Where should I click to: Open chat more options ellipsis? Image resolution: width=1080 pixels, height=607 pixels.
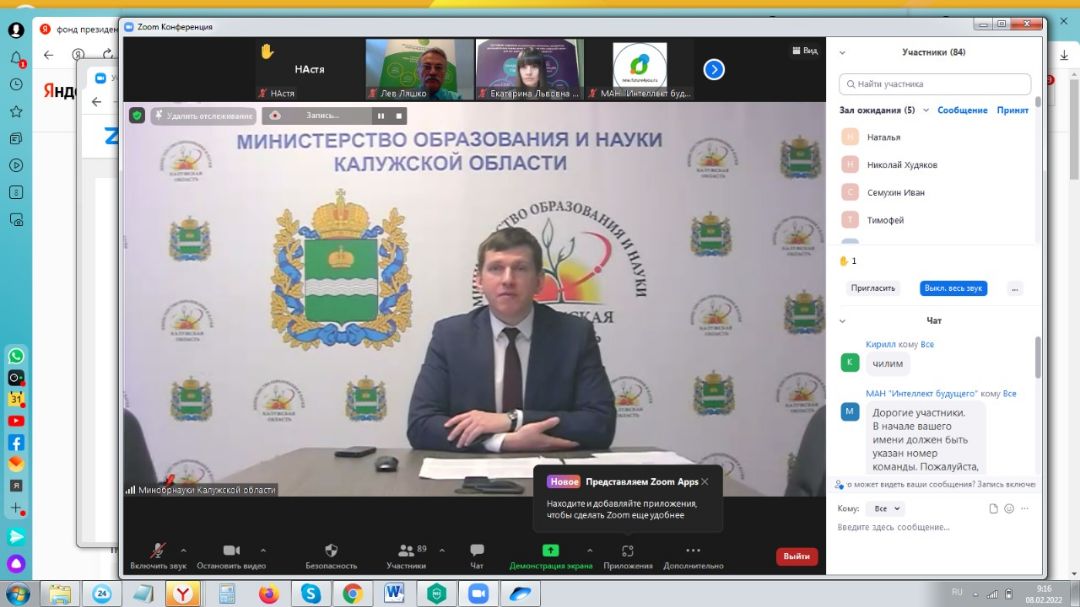click(1025, 508)
